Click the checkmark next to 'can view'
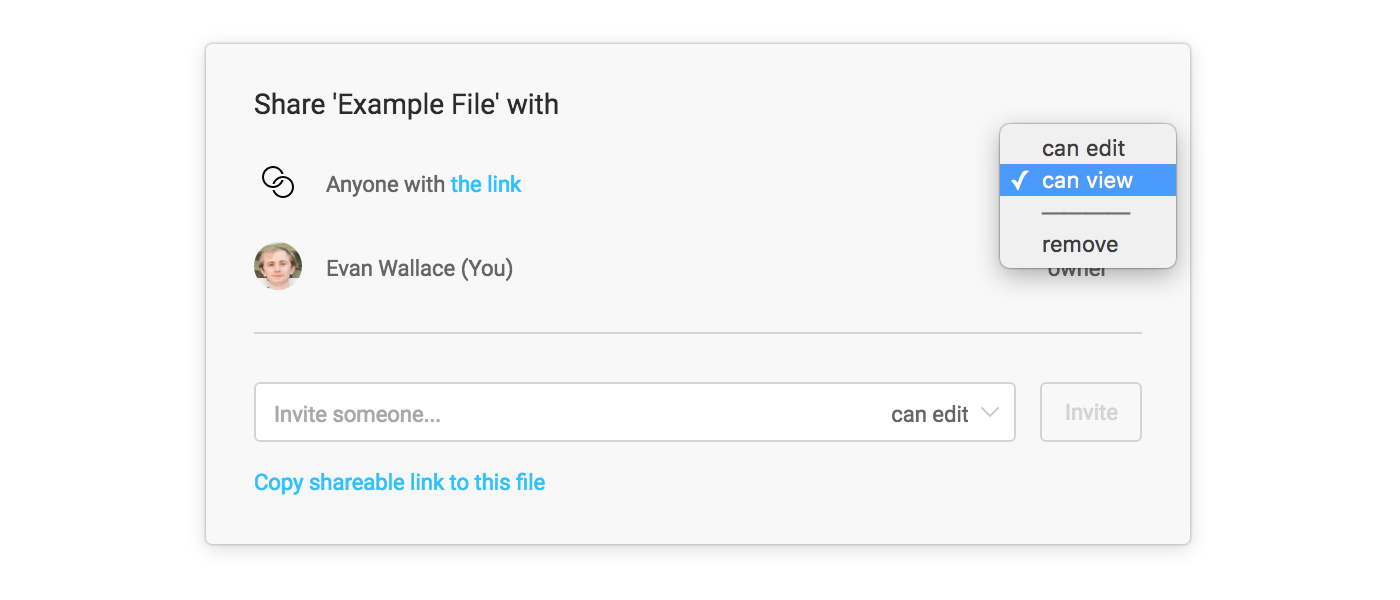 click(x=1017, y=180)
